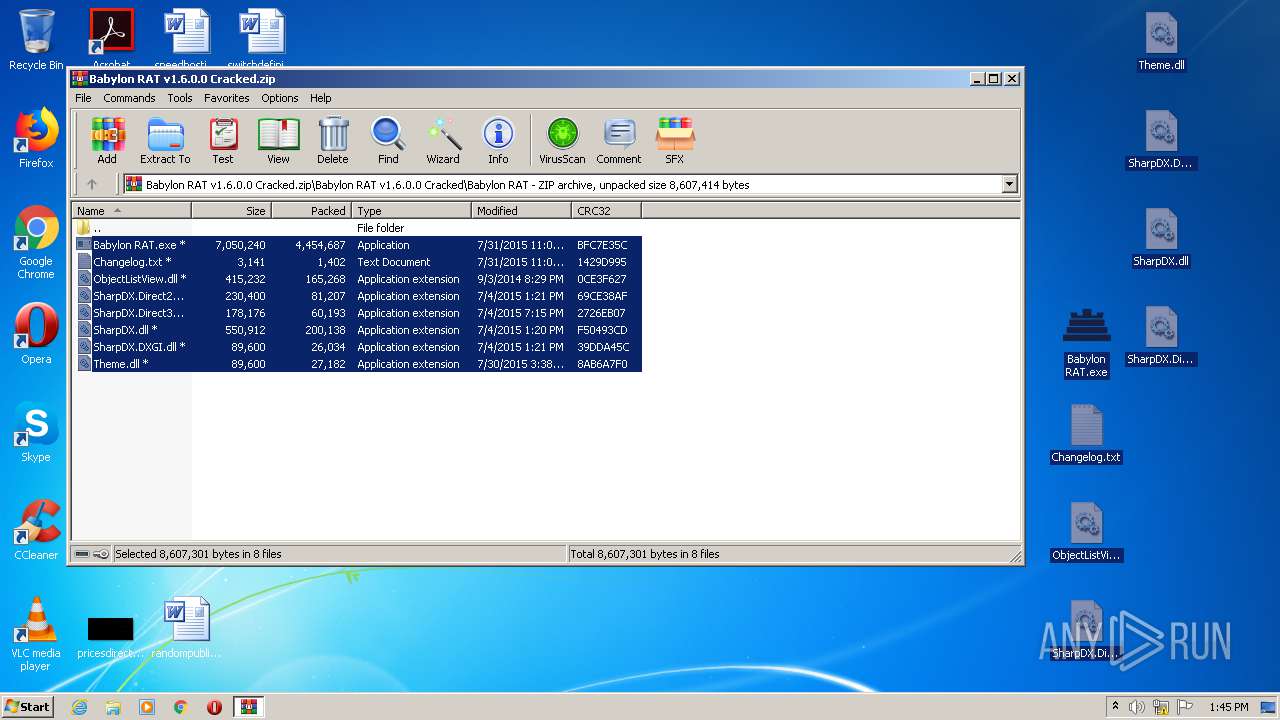Image resolution: width=1280 pixels, height=720 pixels.
Task: Expand the archive path dropdown
Action: pos(1009,184)
